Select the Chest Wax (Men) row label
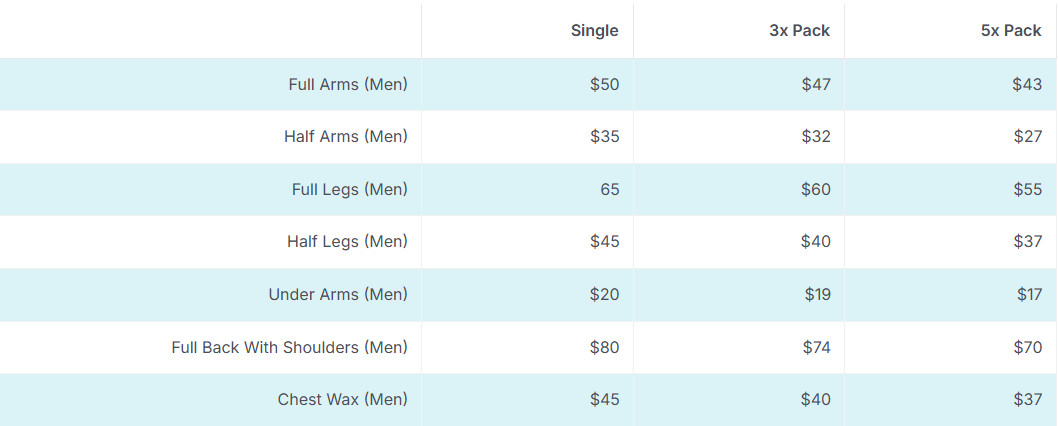1058x426 pixels. [343, 400]
